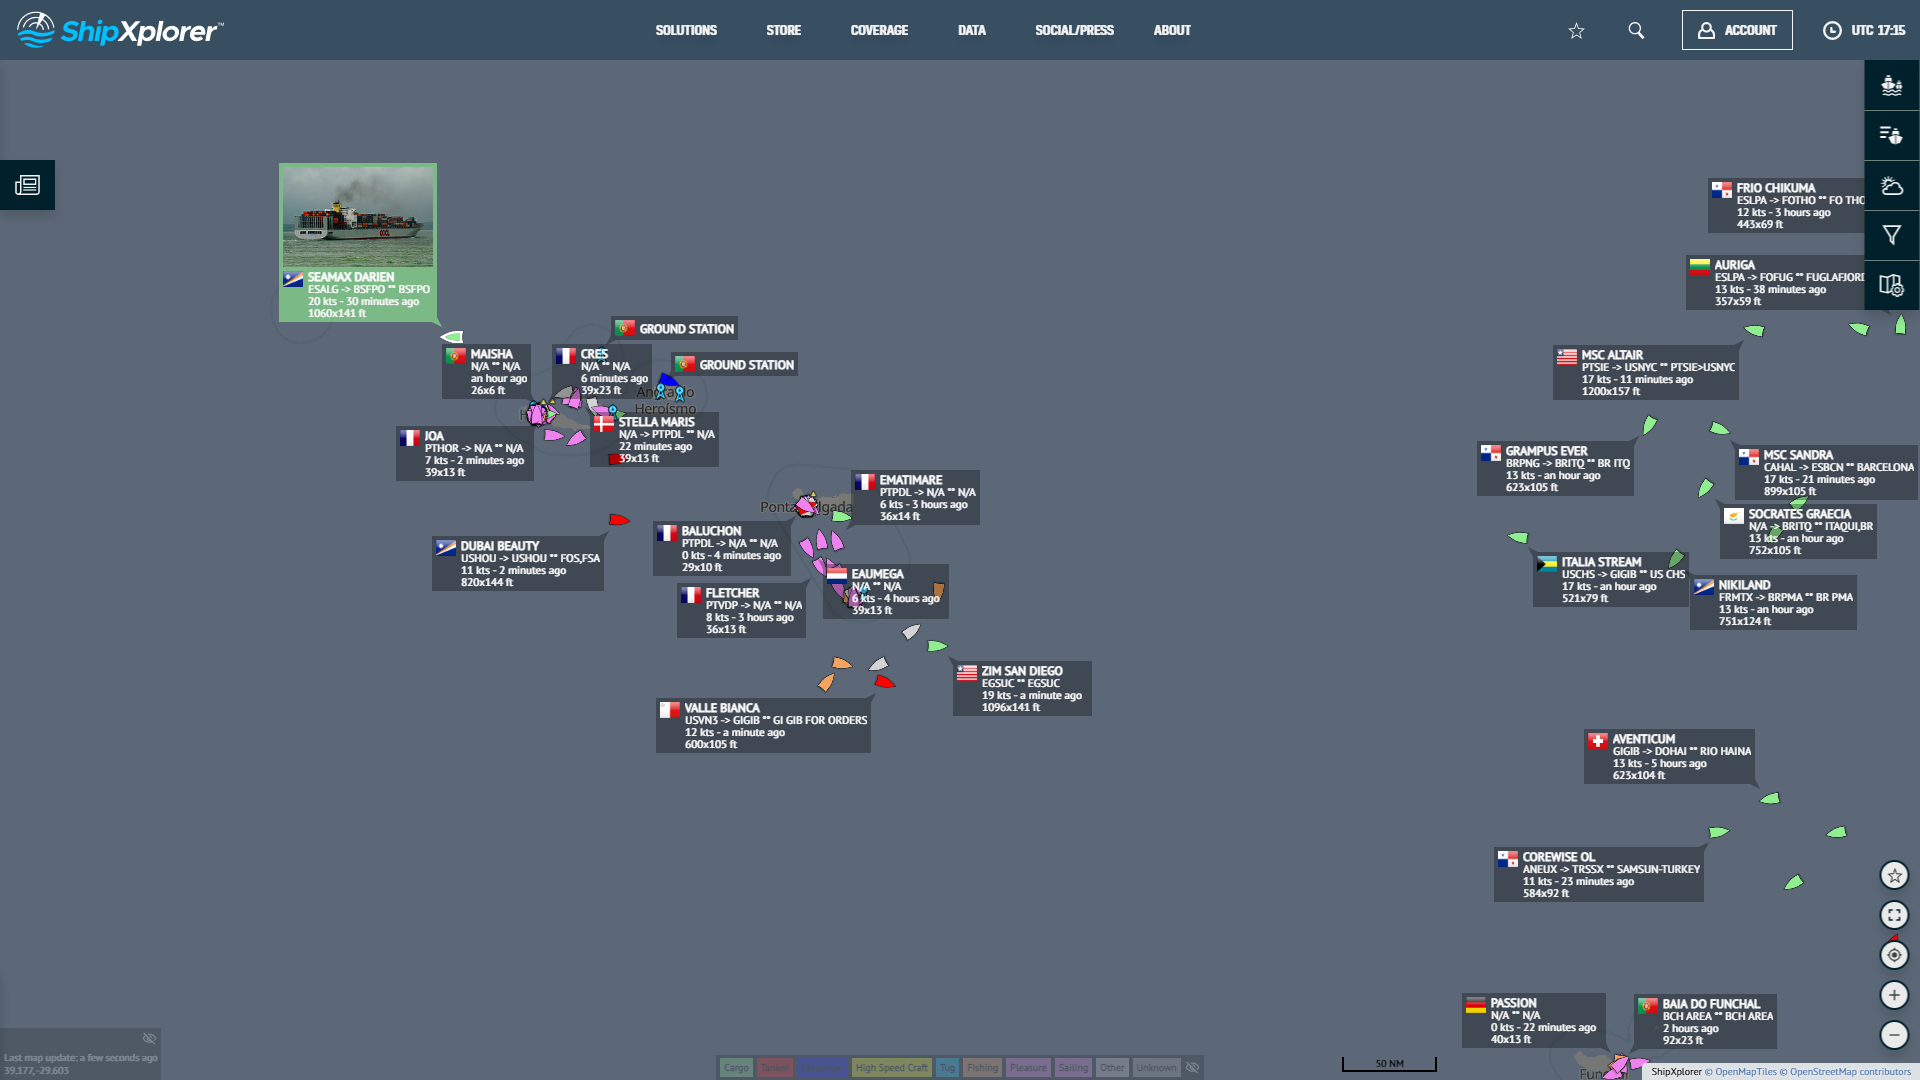1920x1080 pixels.
Task: Click the blue ship marker near Angra do Heroismo
Action: (667, 381)
